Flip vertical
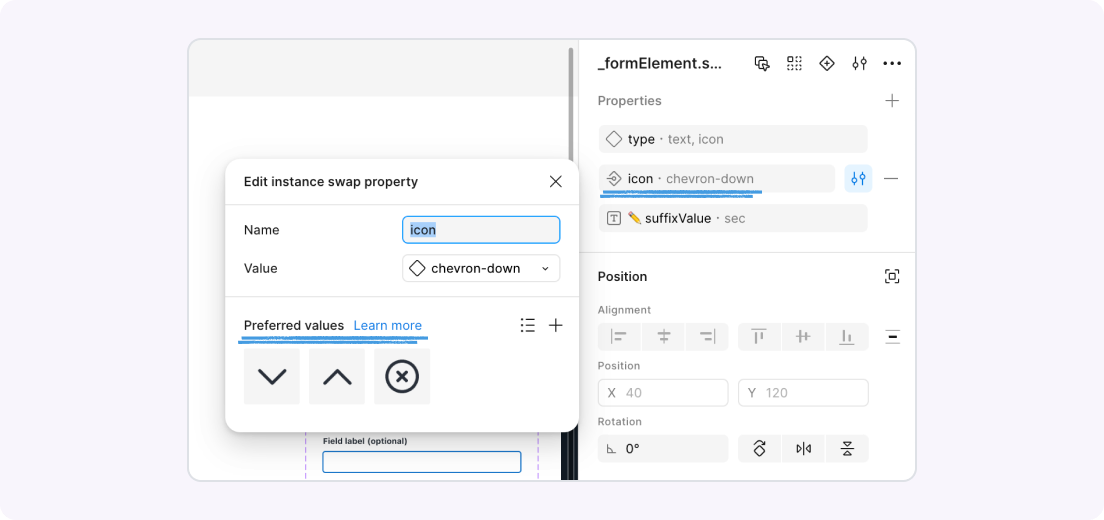1104x520 pixels. point(847,448)
